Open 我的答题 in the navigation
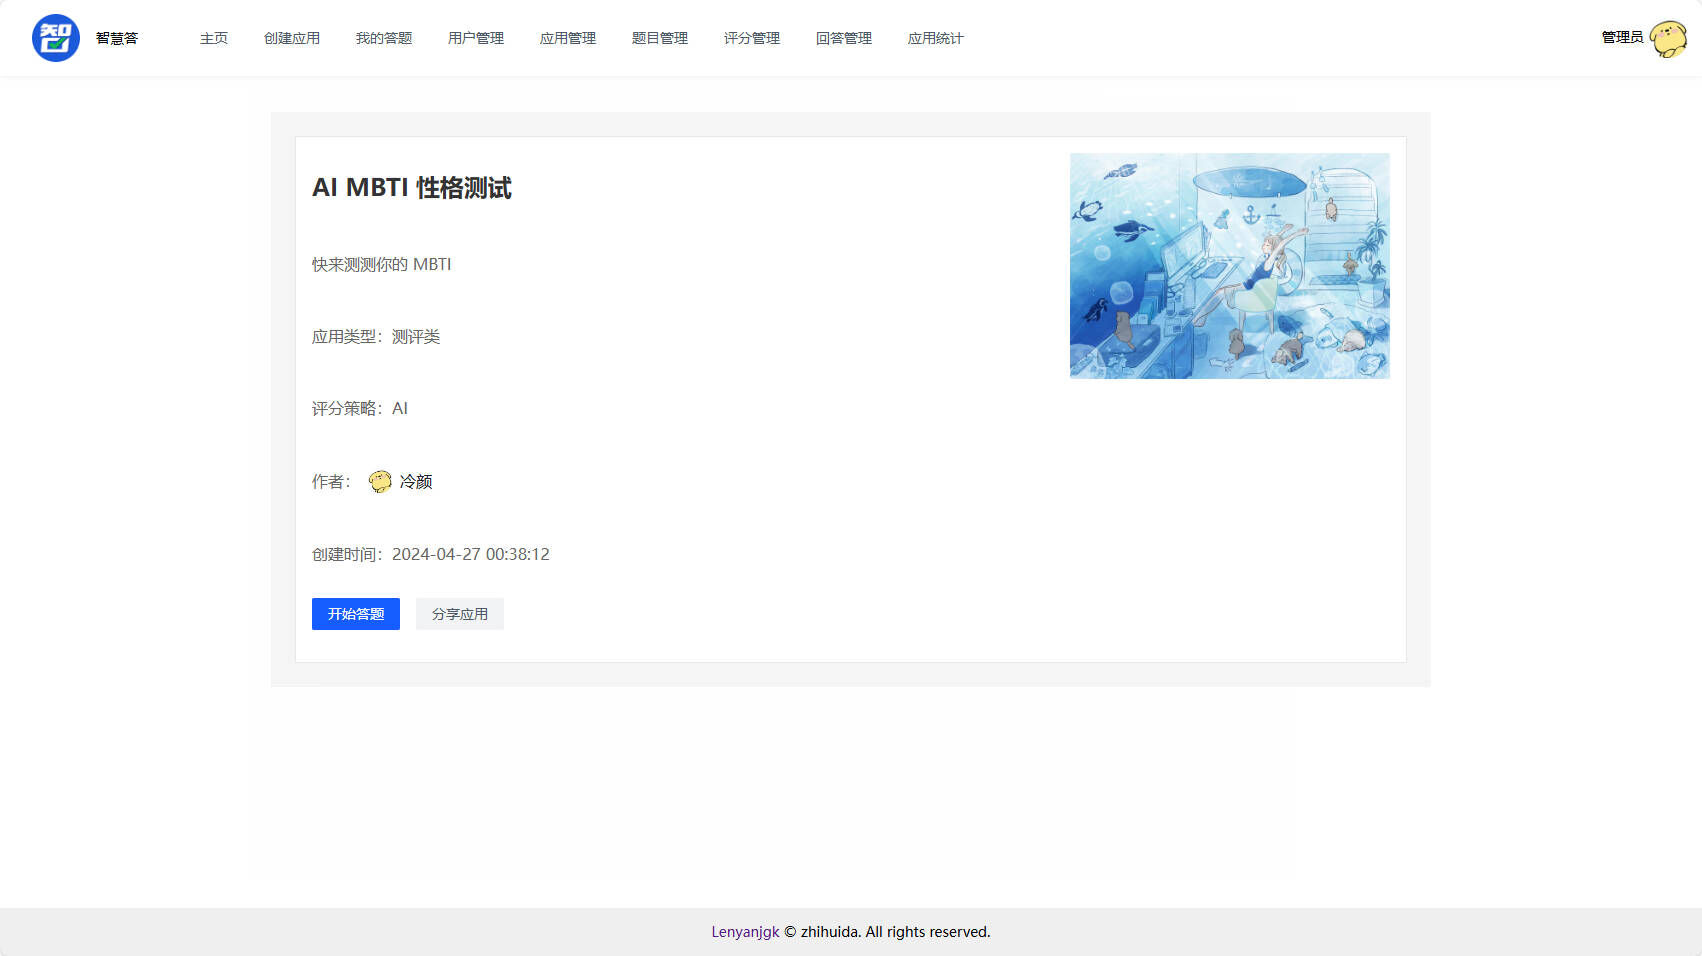 pyautogui.click(x=384, y=38)
